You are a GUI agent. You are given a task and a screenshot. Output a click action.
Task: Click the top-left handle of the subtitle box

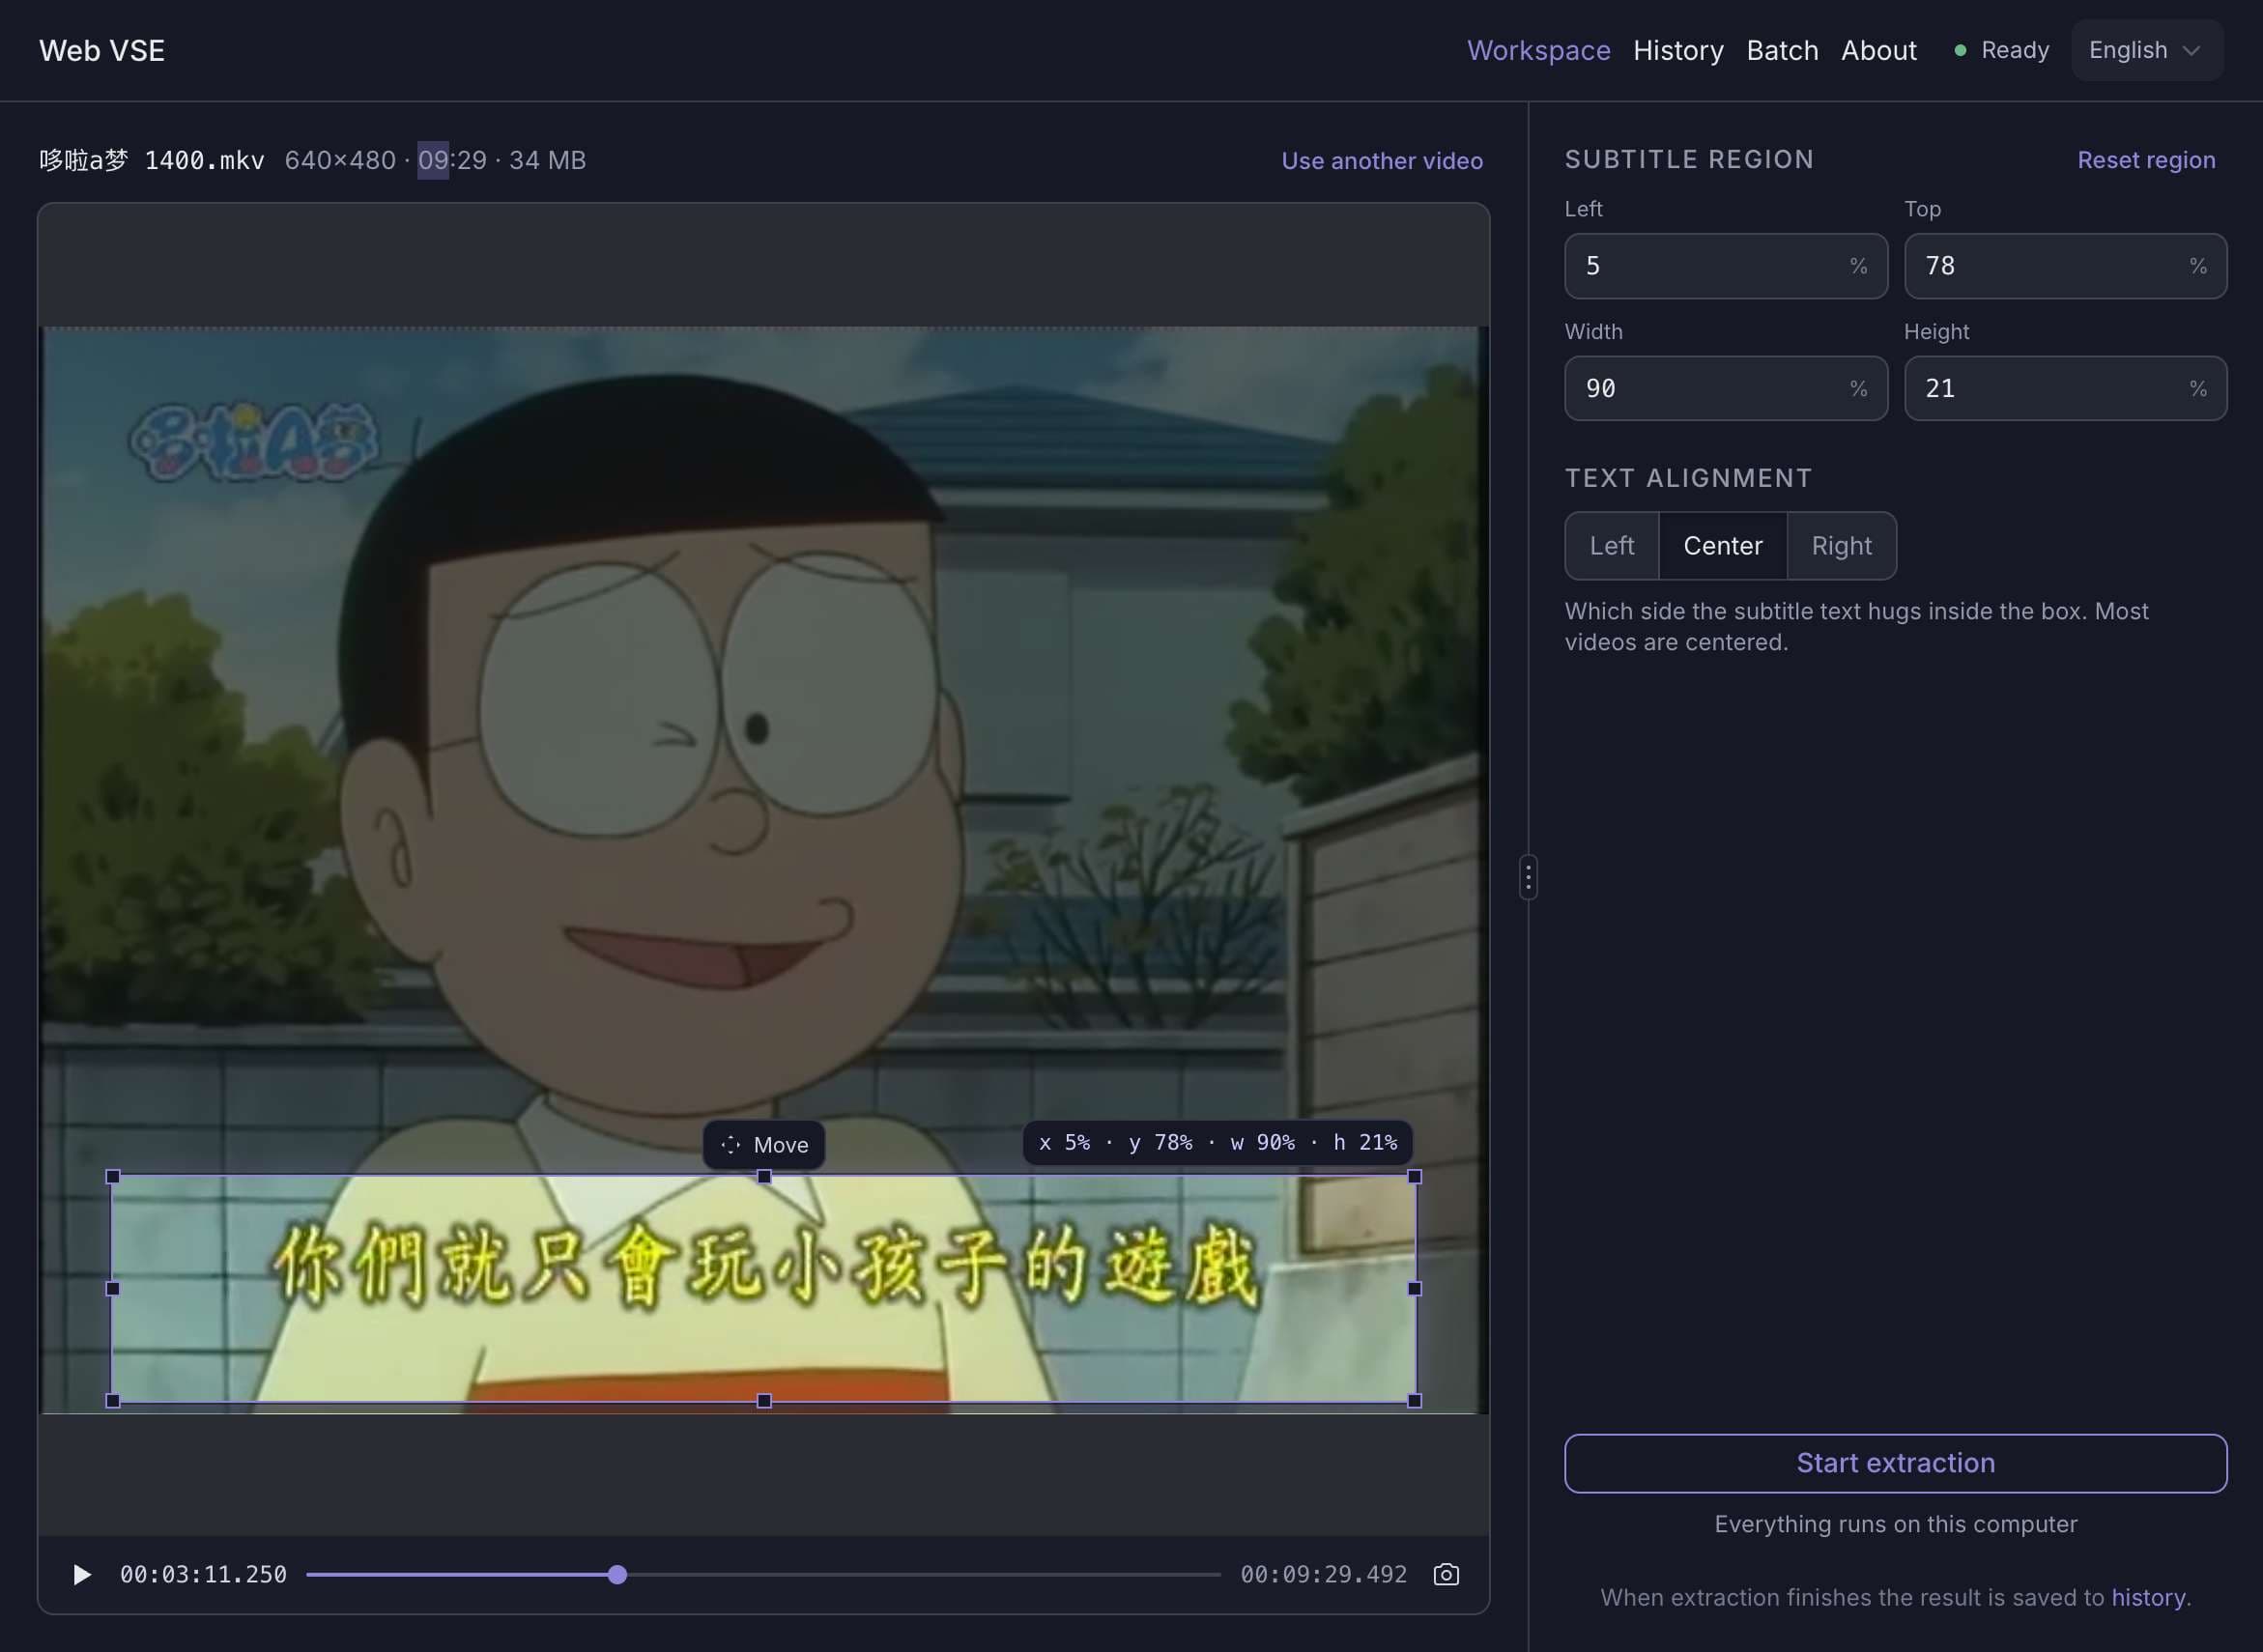coord(113,1177)
